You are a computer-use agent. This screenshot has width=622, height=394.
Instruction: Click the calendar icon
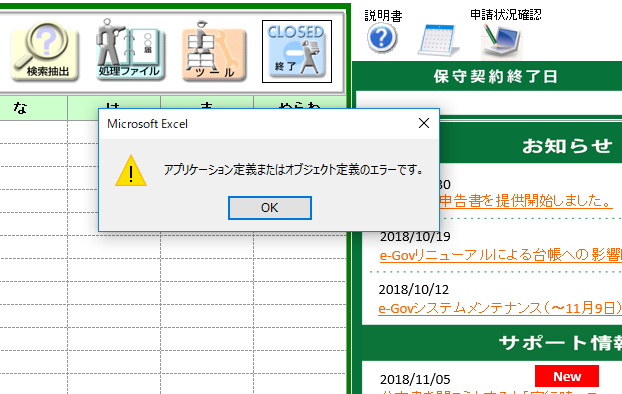click(439, 40)
